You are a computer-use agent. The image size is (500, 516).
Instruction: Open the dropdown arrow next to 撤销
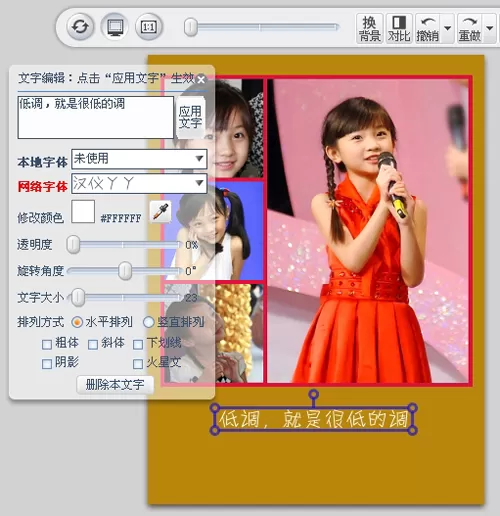(x=448, y=29)
